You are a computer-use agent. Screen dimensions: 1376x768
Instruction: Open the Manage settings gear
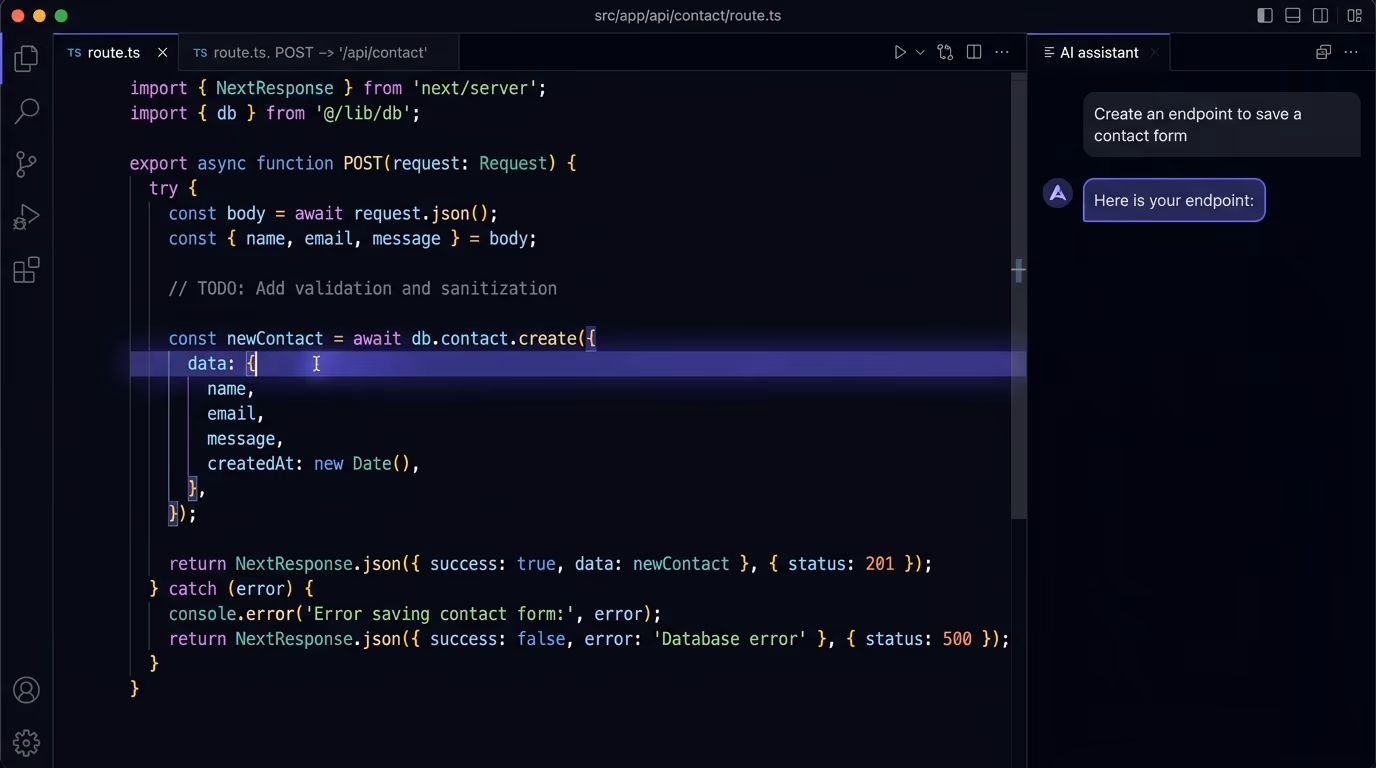pos(27,742)
